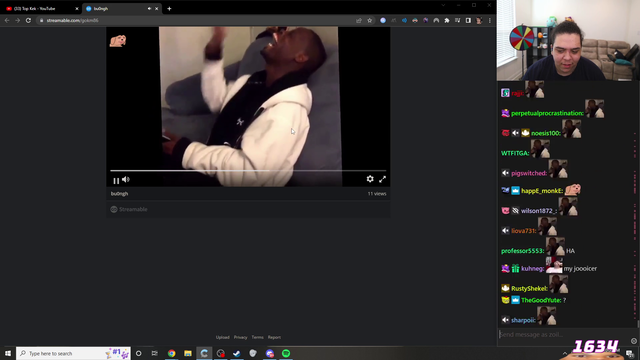Open the Terms footer link

(x=258, y=337)
